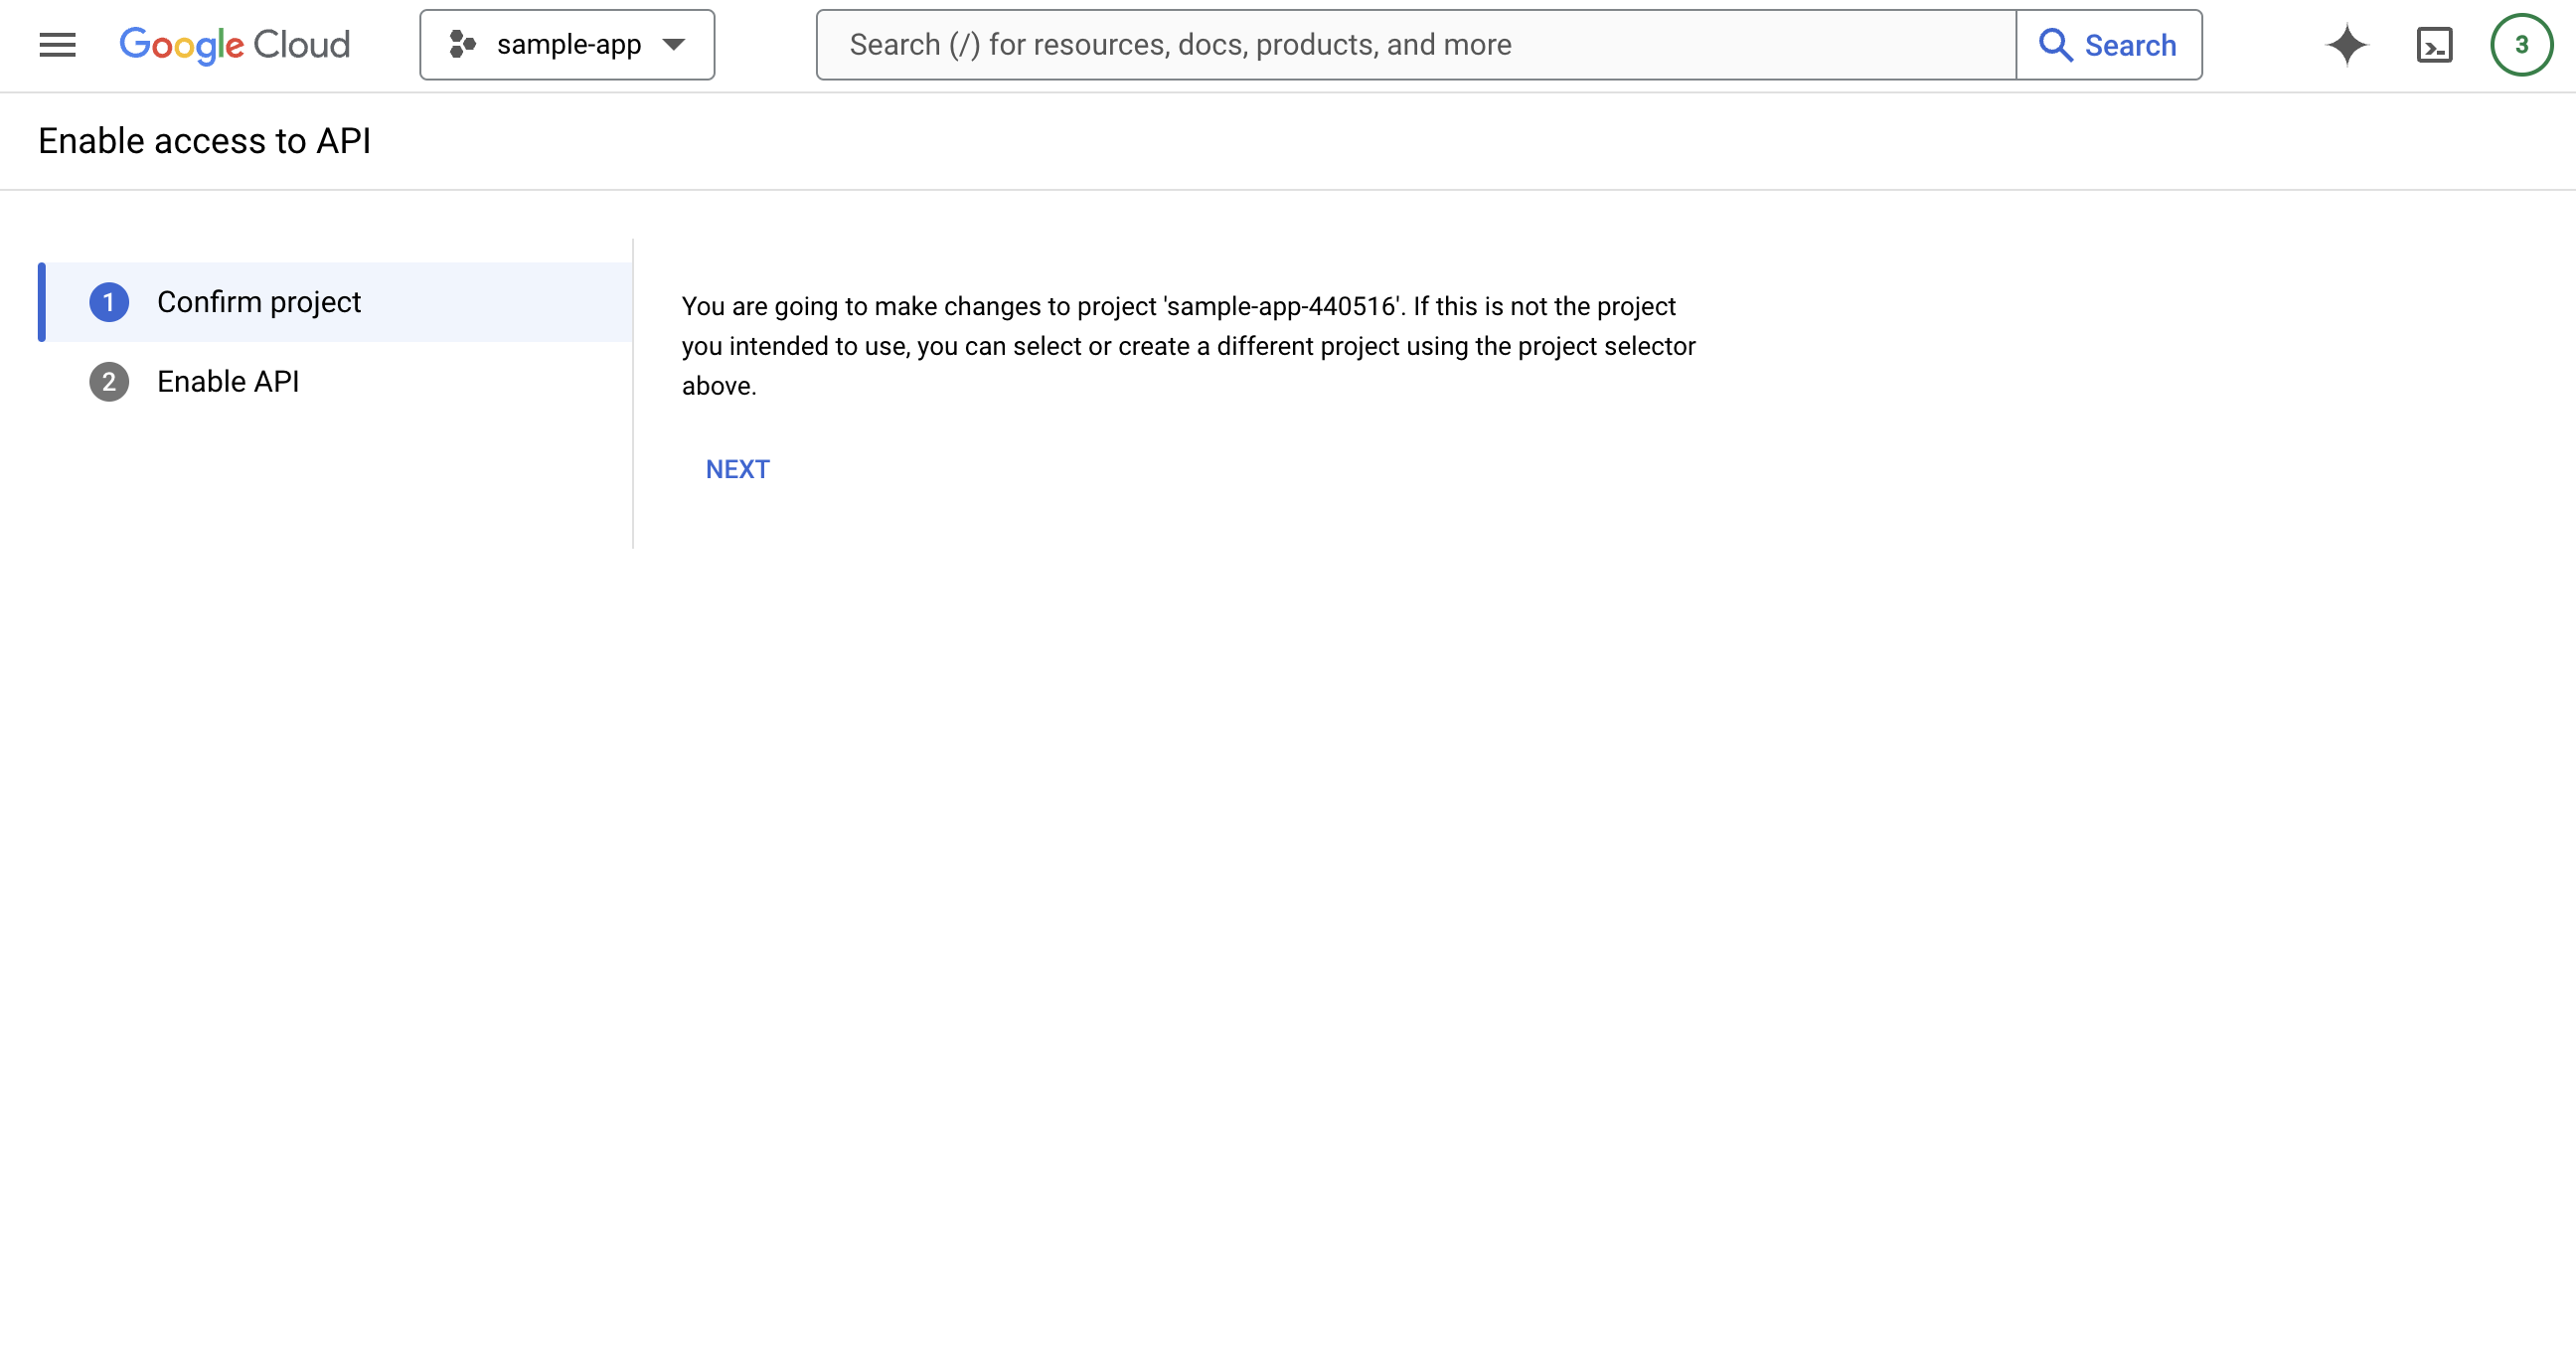Focus the resources and docs search field

coord(1414,45)
